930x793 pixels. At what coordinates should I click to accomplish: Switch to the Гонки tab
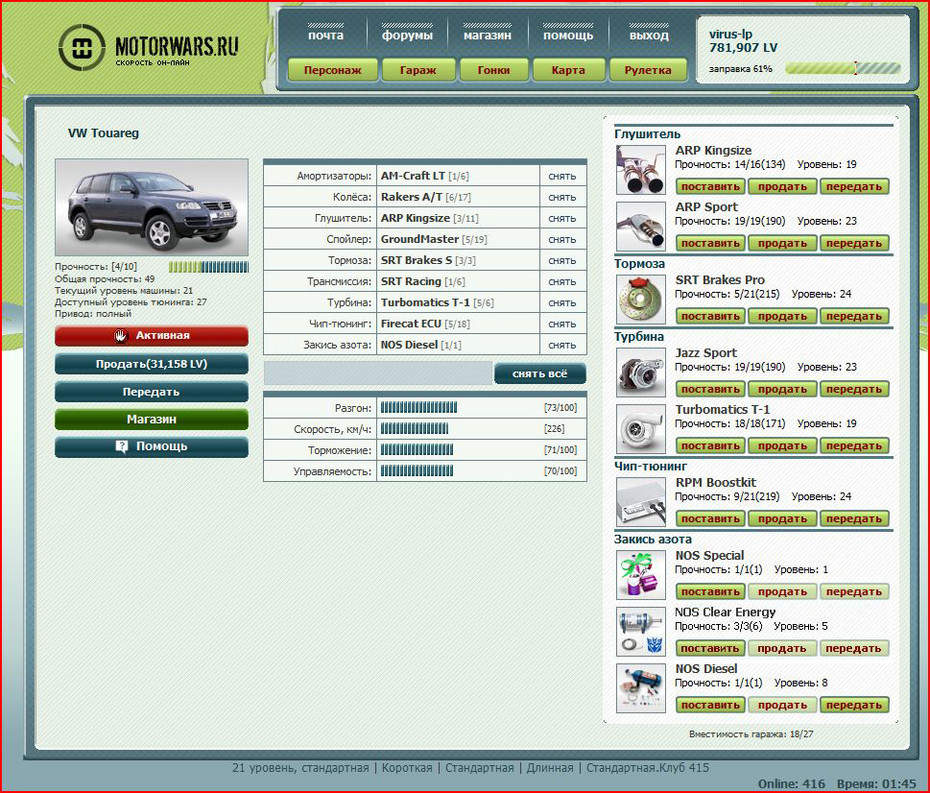tap(493, 70)
